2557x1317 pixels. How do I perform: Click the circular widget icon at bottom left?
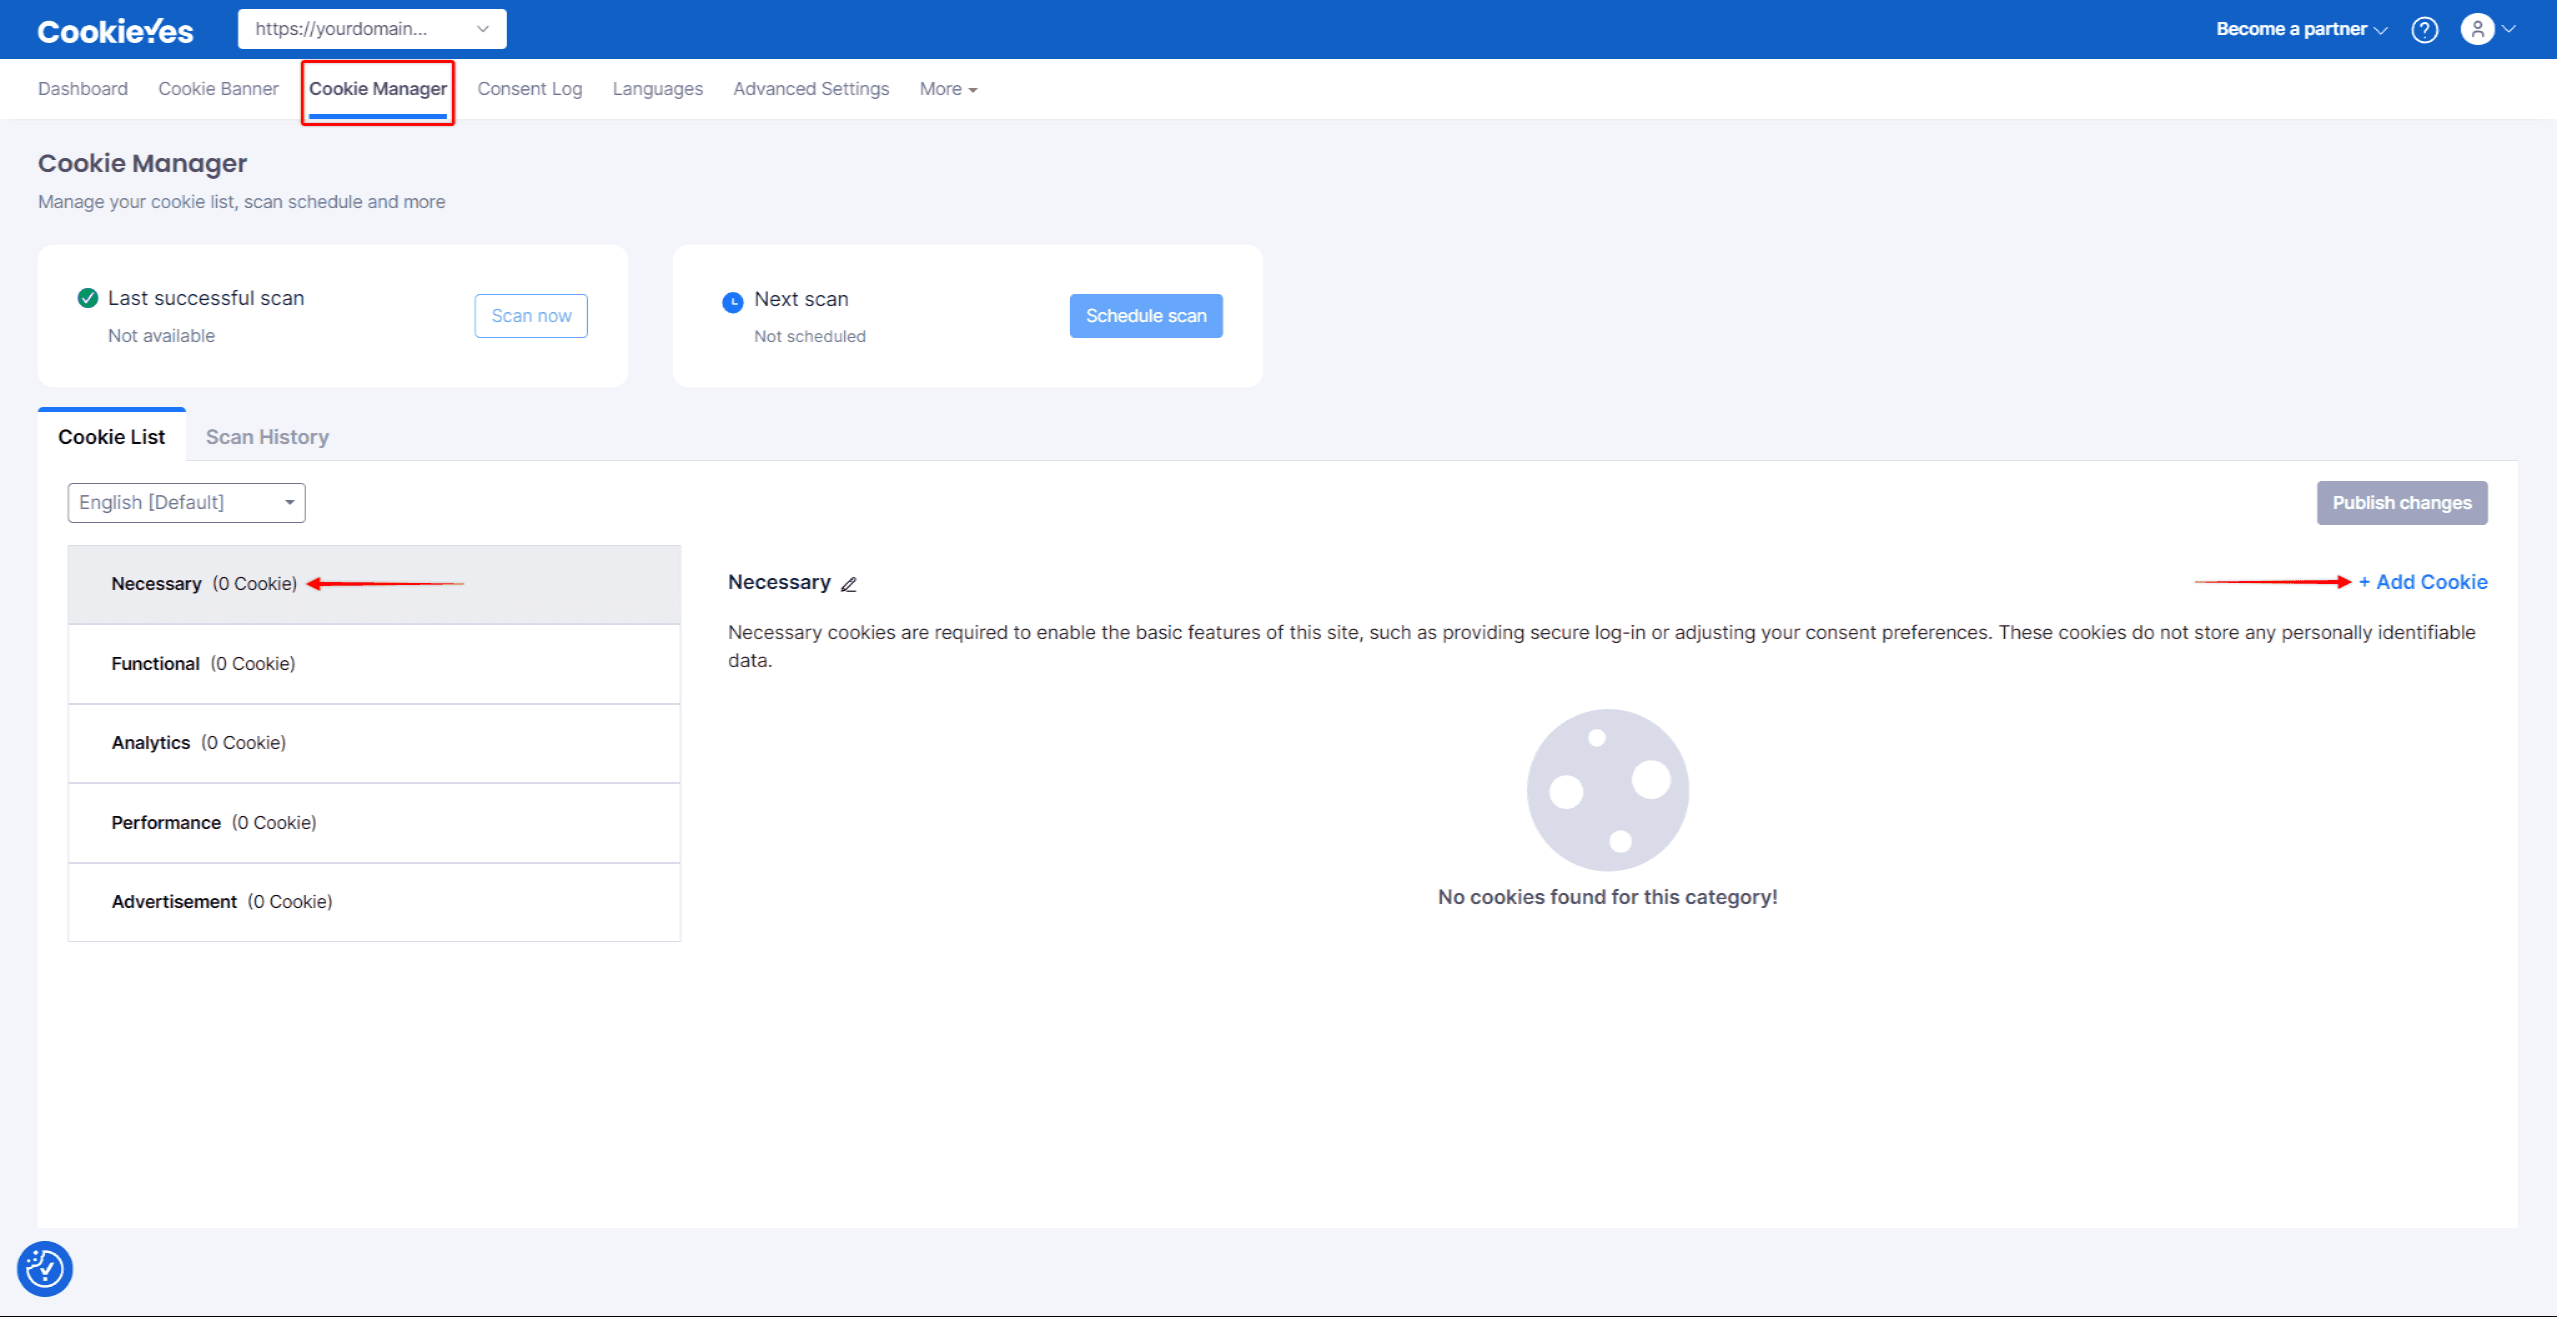[x=44, y=1268]
